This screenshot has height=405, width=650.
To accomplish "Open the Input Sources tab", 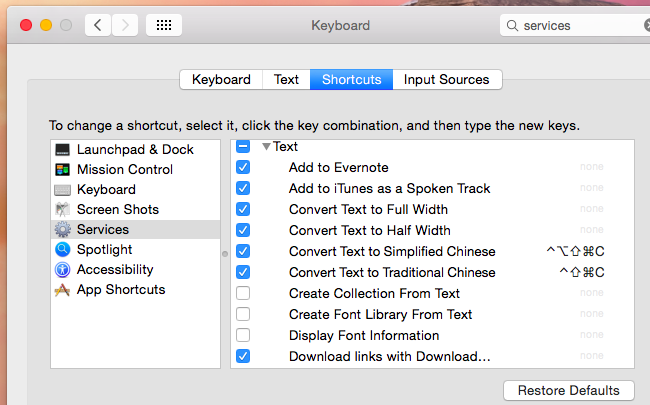I will point(447,79).
